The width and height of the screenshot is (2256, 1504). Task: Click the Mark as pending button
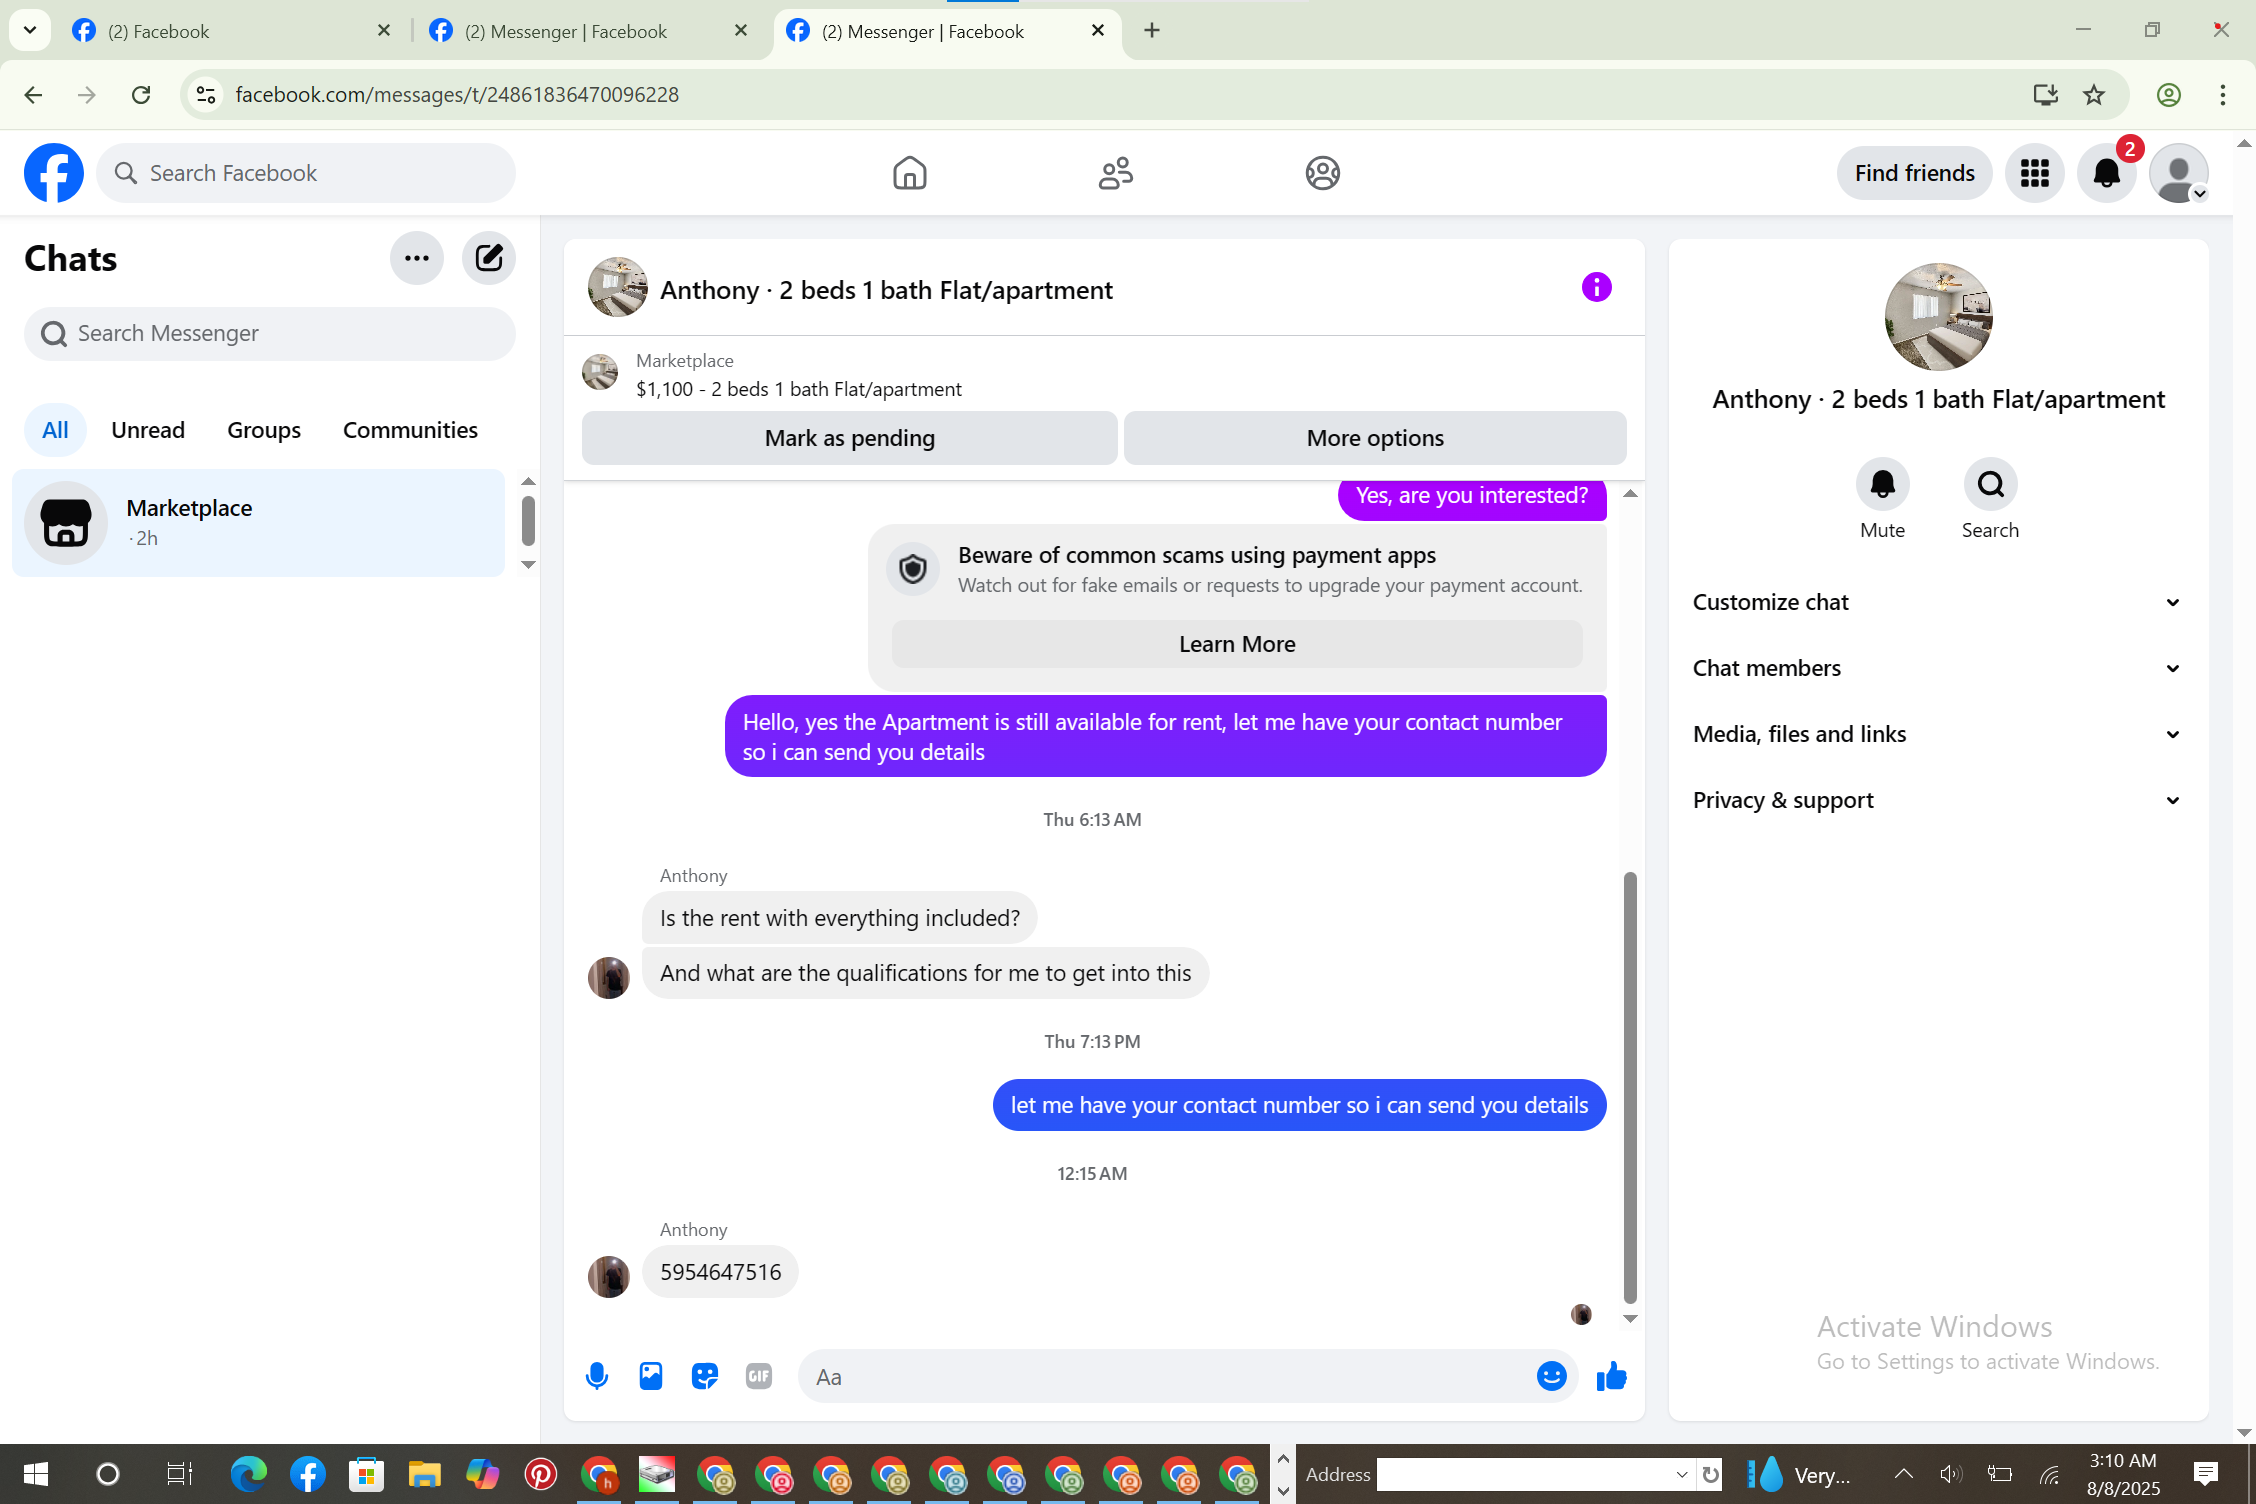coord(849,438)
